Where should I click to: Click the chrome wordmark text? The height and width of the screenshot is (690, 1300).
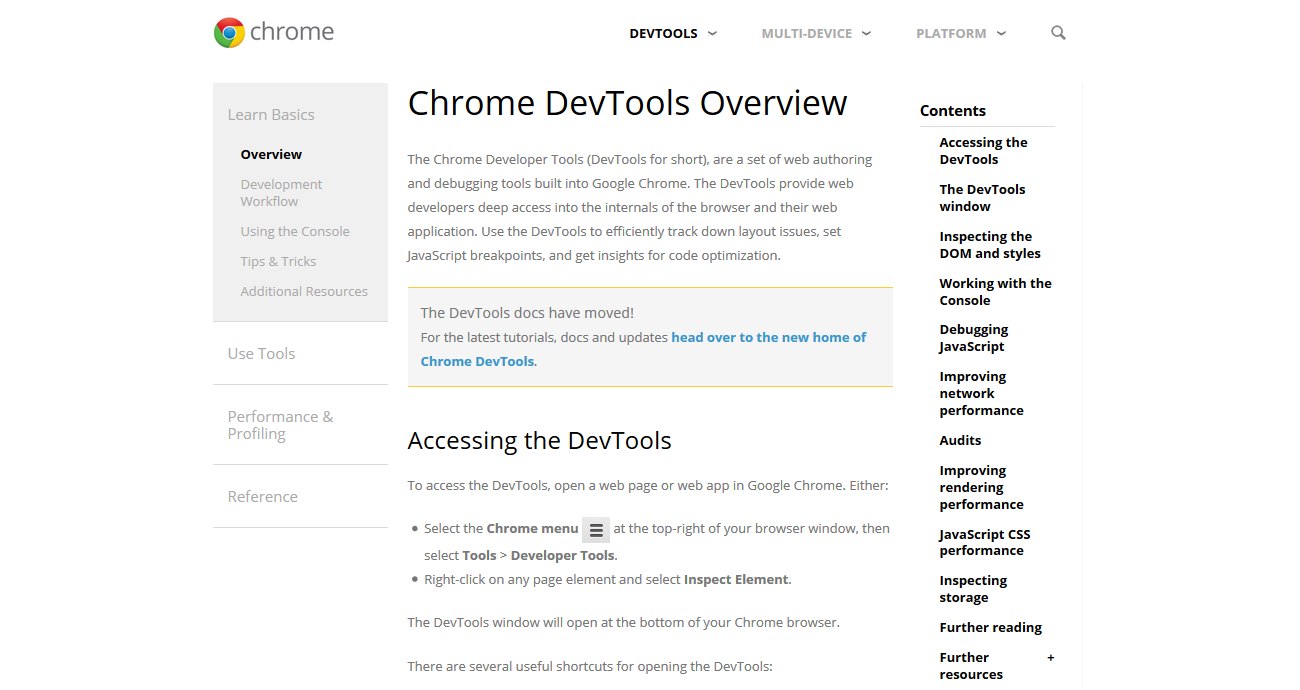[x=292, y=32]
